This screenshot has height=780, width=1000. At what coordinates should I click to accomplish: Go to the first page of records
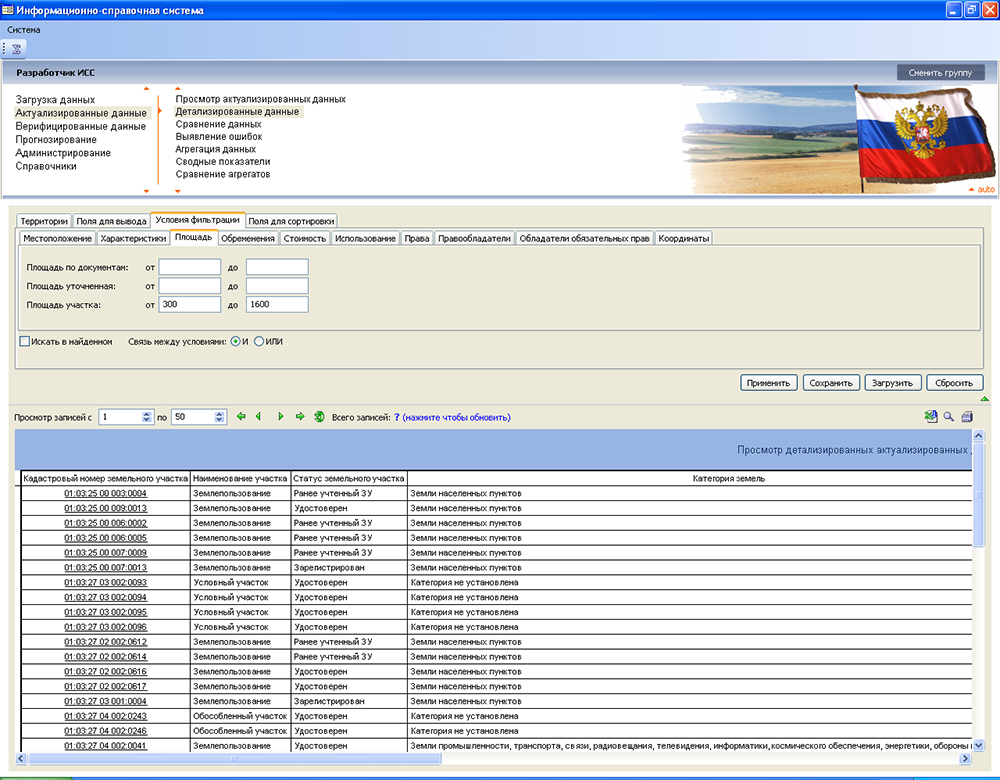(x=240, y=417)
